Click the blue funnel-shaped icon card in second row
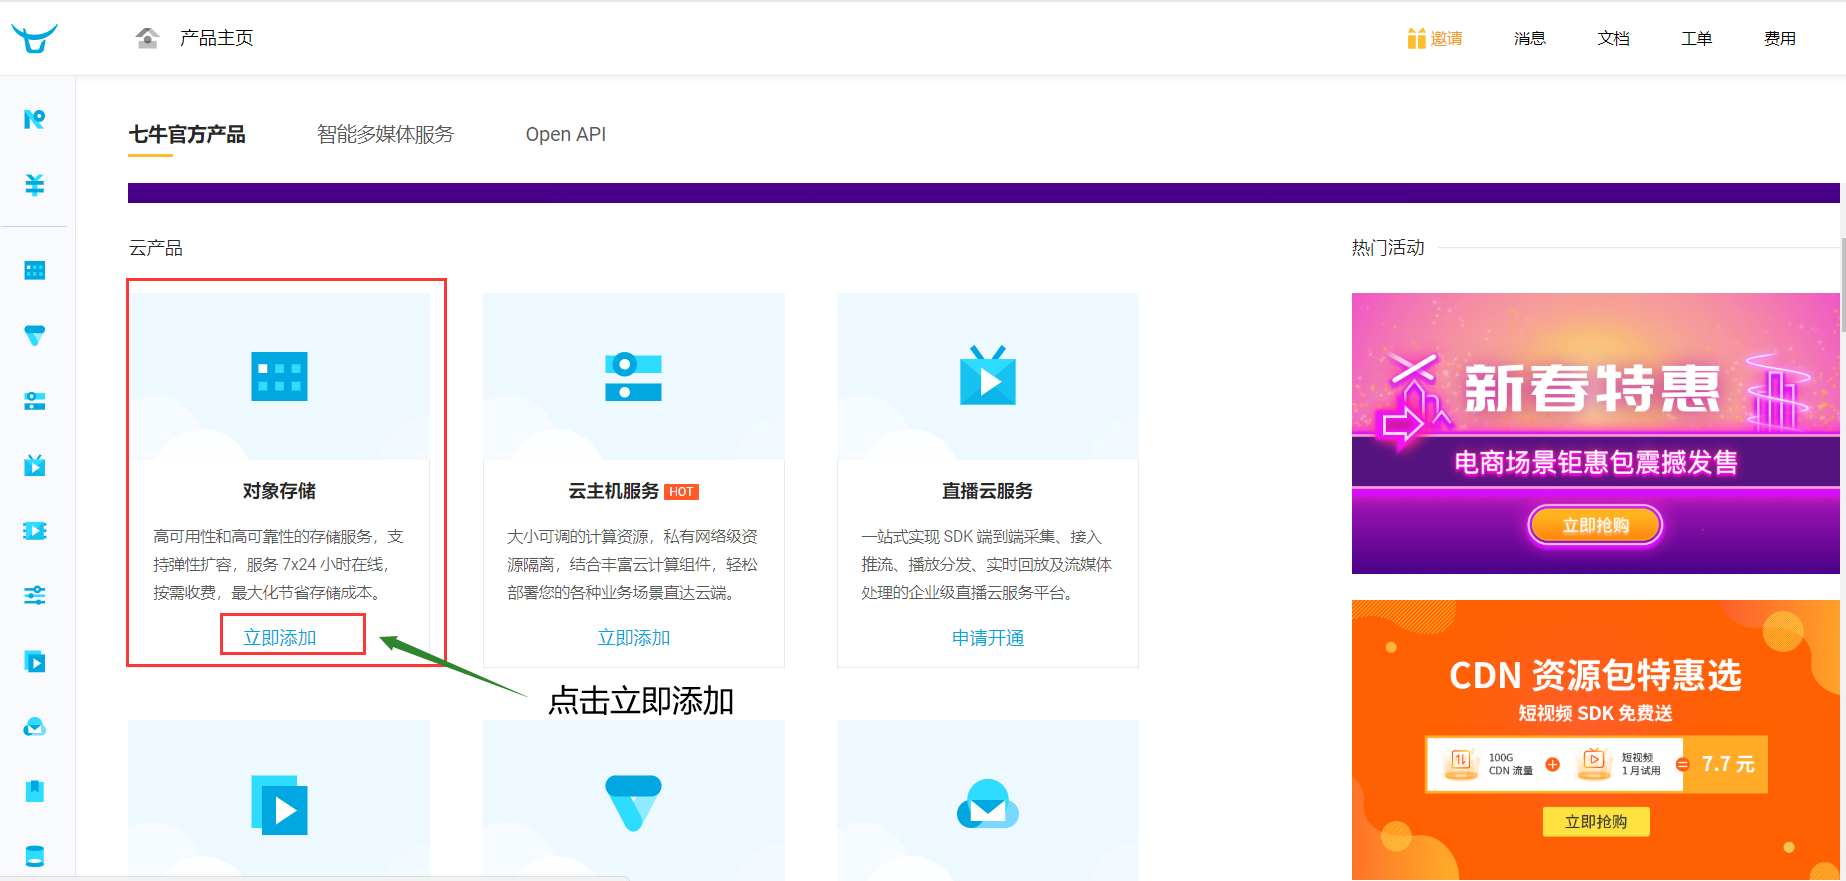Screen dimensions: 1846x881 (633, 803)
